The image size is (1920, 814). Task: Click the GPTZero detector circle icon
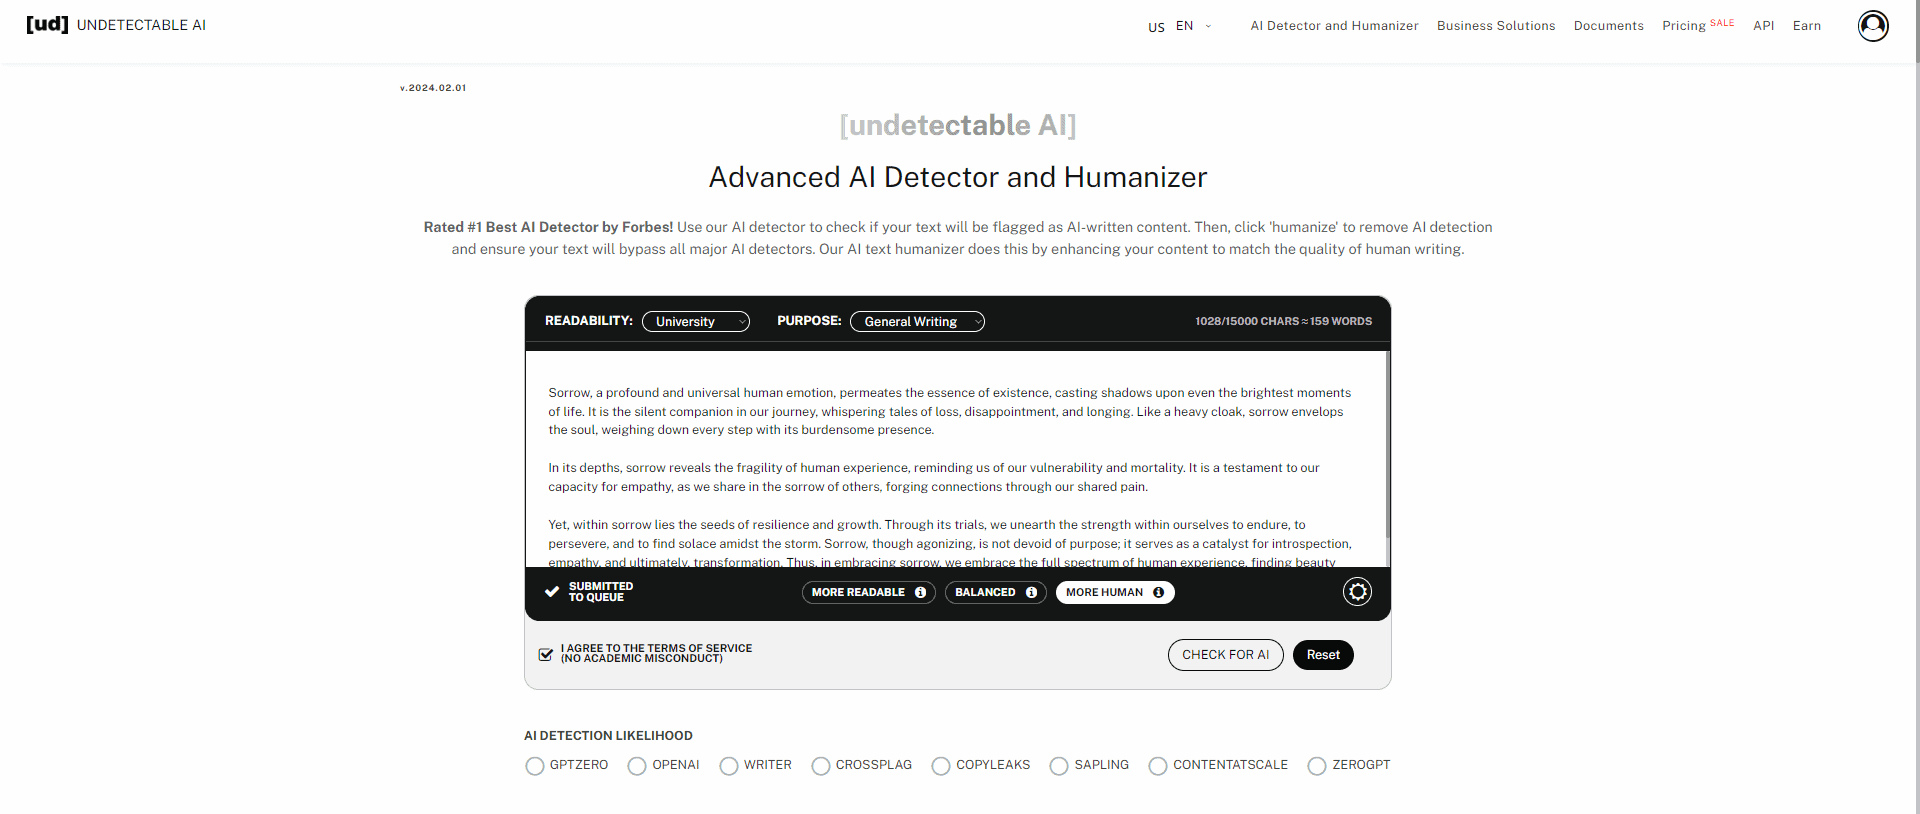pos(535,766)
